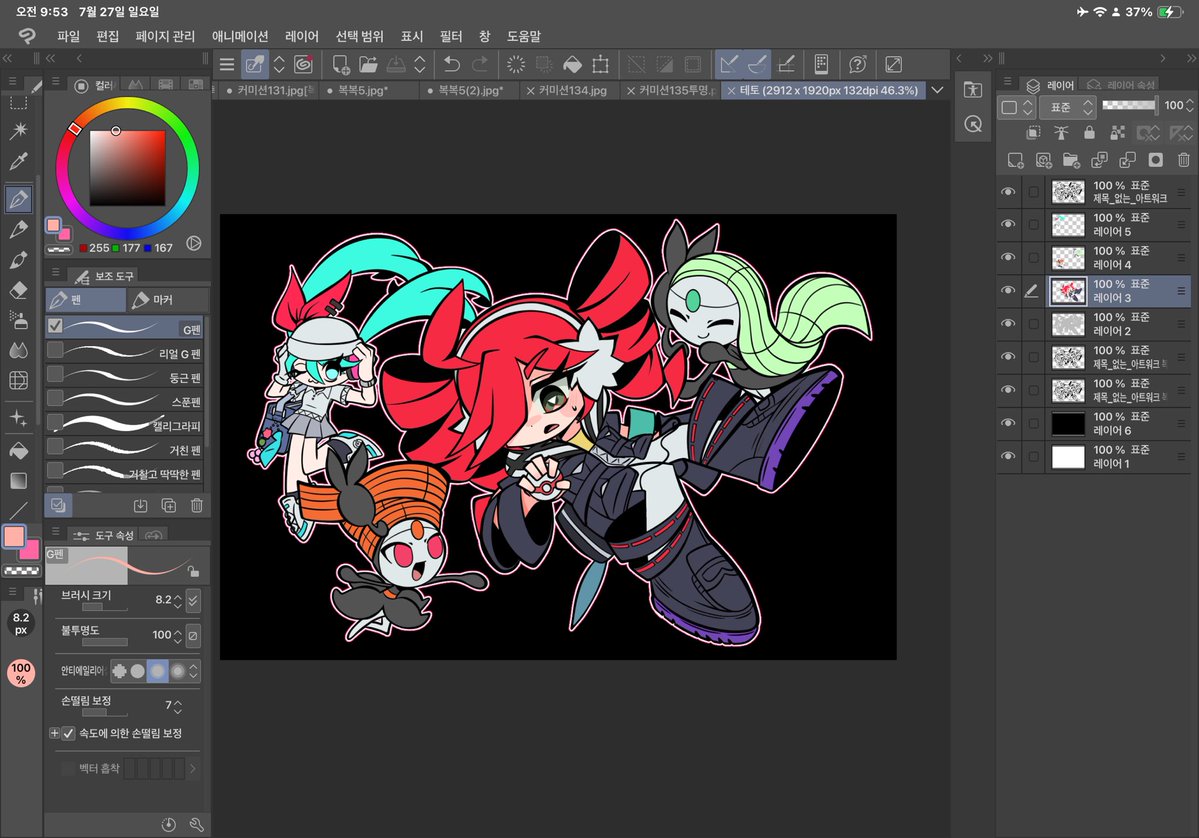The width and height of the screenshot is (1199, 838).
Task: Click the 불투명도 stepper arrows
Action: (x=178, y=635)
